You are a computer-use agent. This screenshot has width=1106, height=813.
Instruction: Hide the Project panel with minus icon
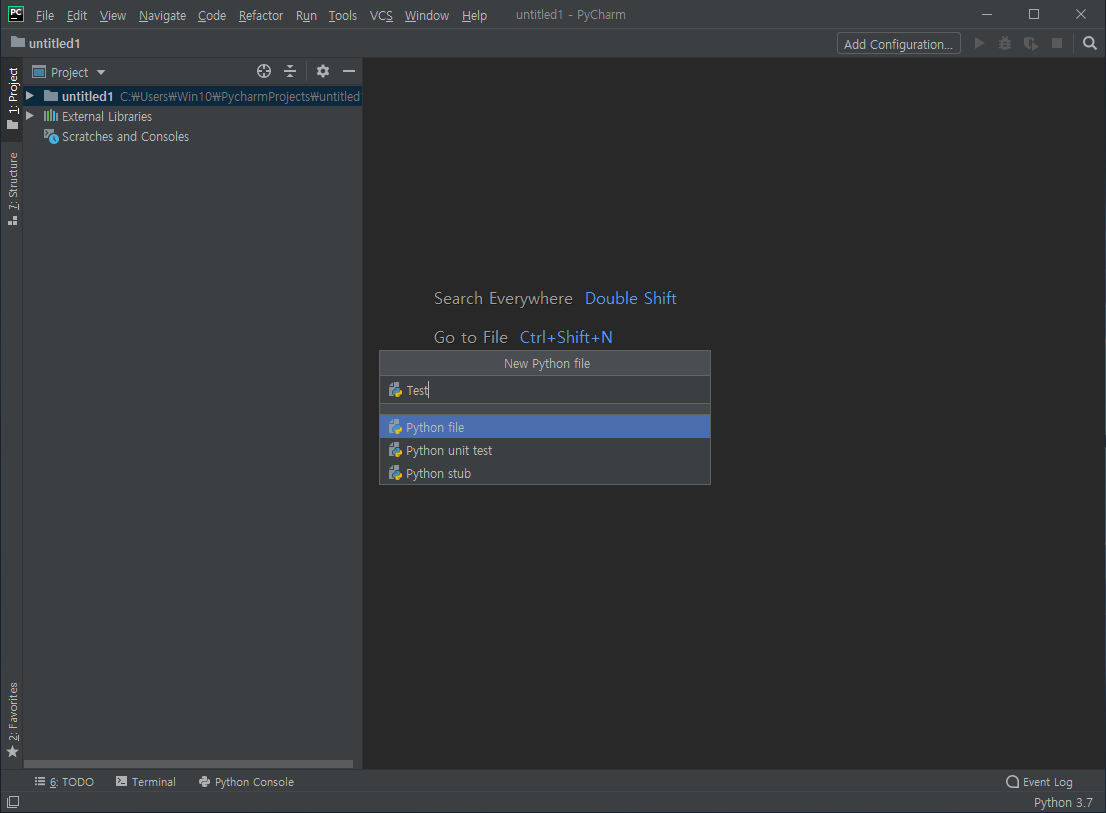coord(348,71)
